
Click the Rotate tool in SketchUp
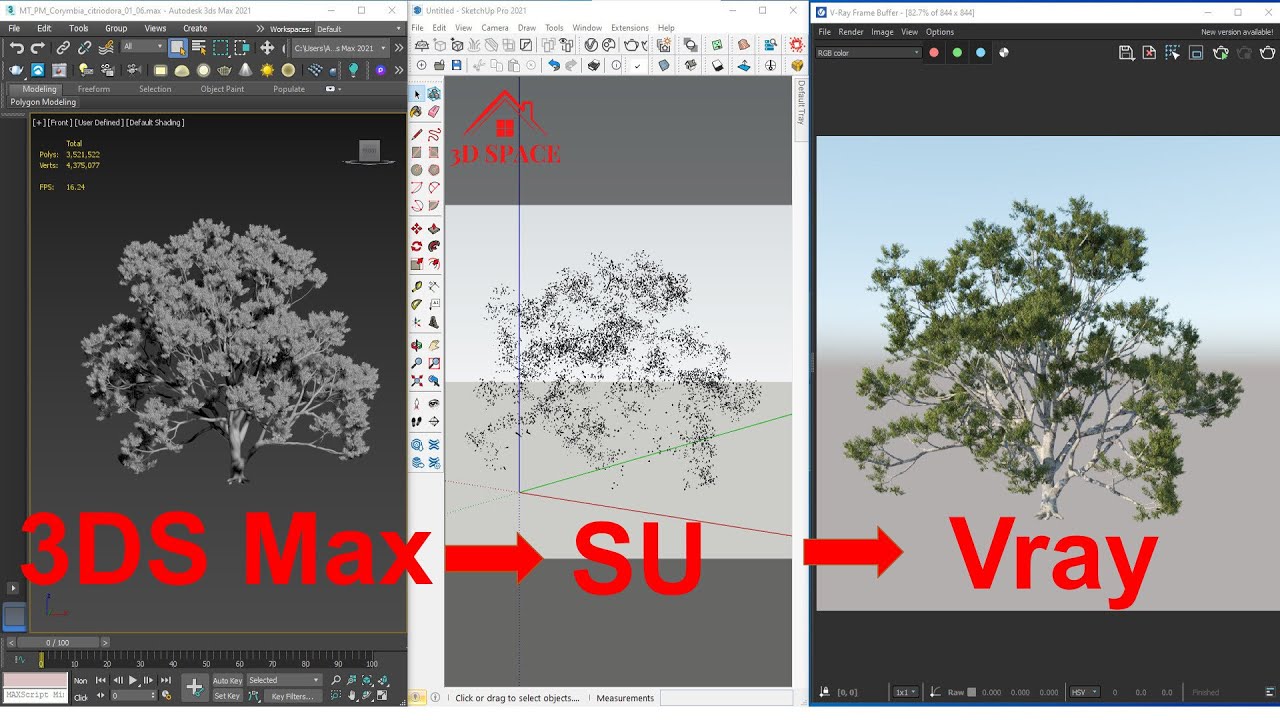point(417,246)
